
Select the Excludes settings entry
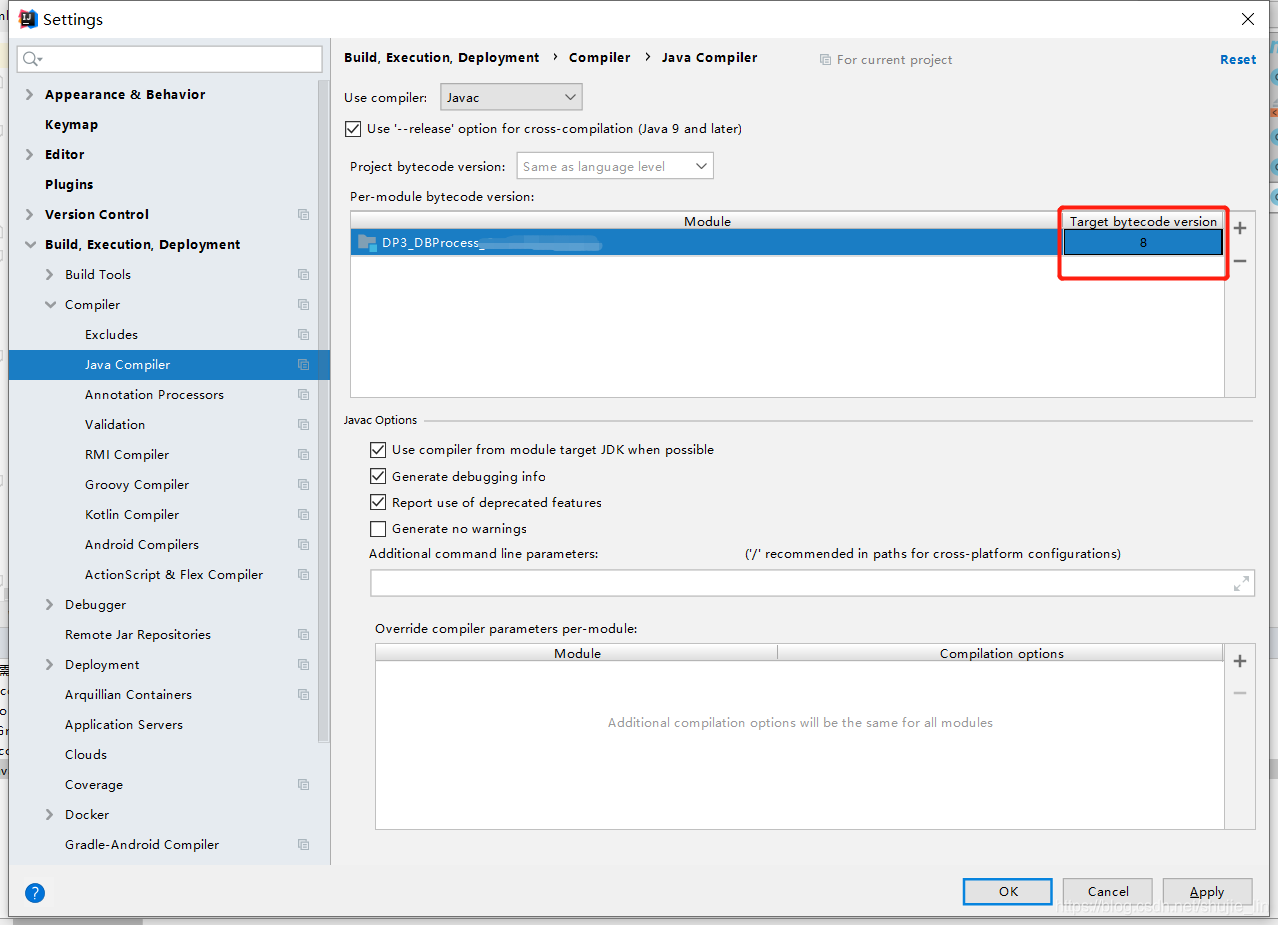coord(111,334)
